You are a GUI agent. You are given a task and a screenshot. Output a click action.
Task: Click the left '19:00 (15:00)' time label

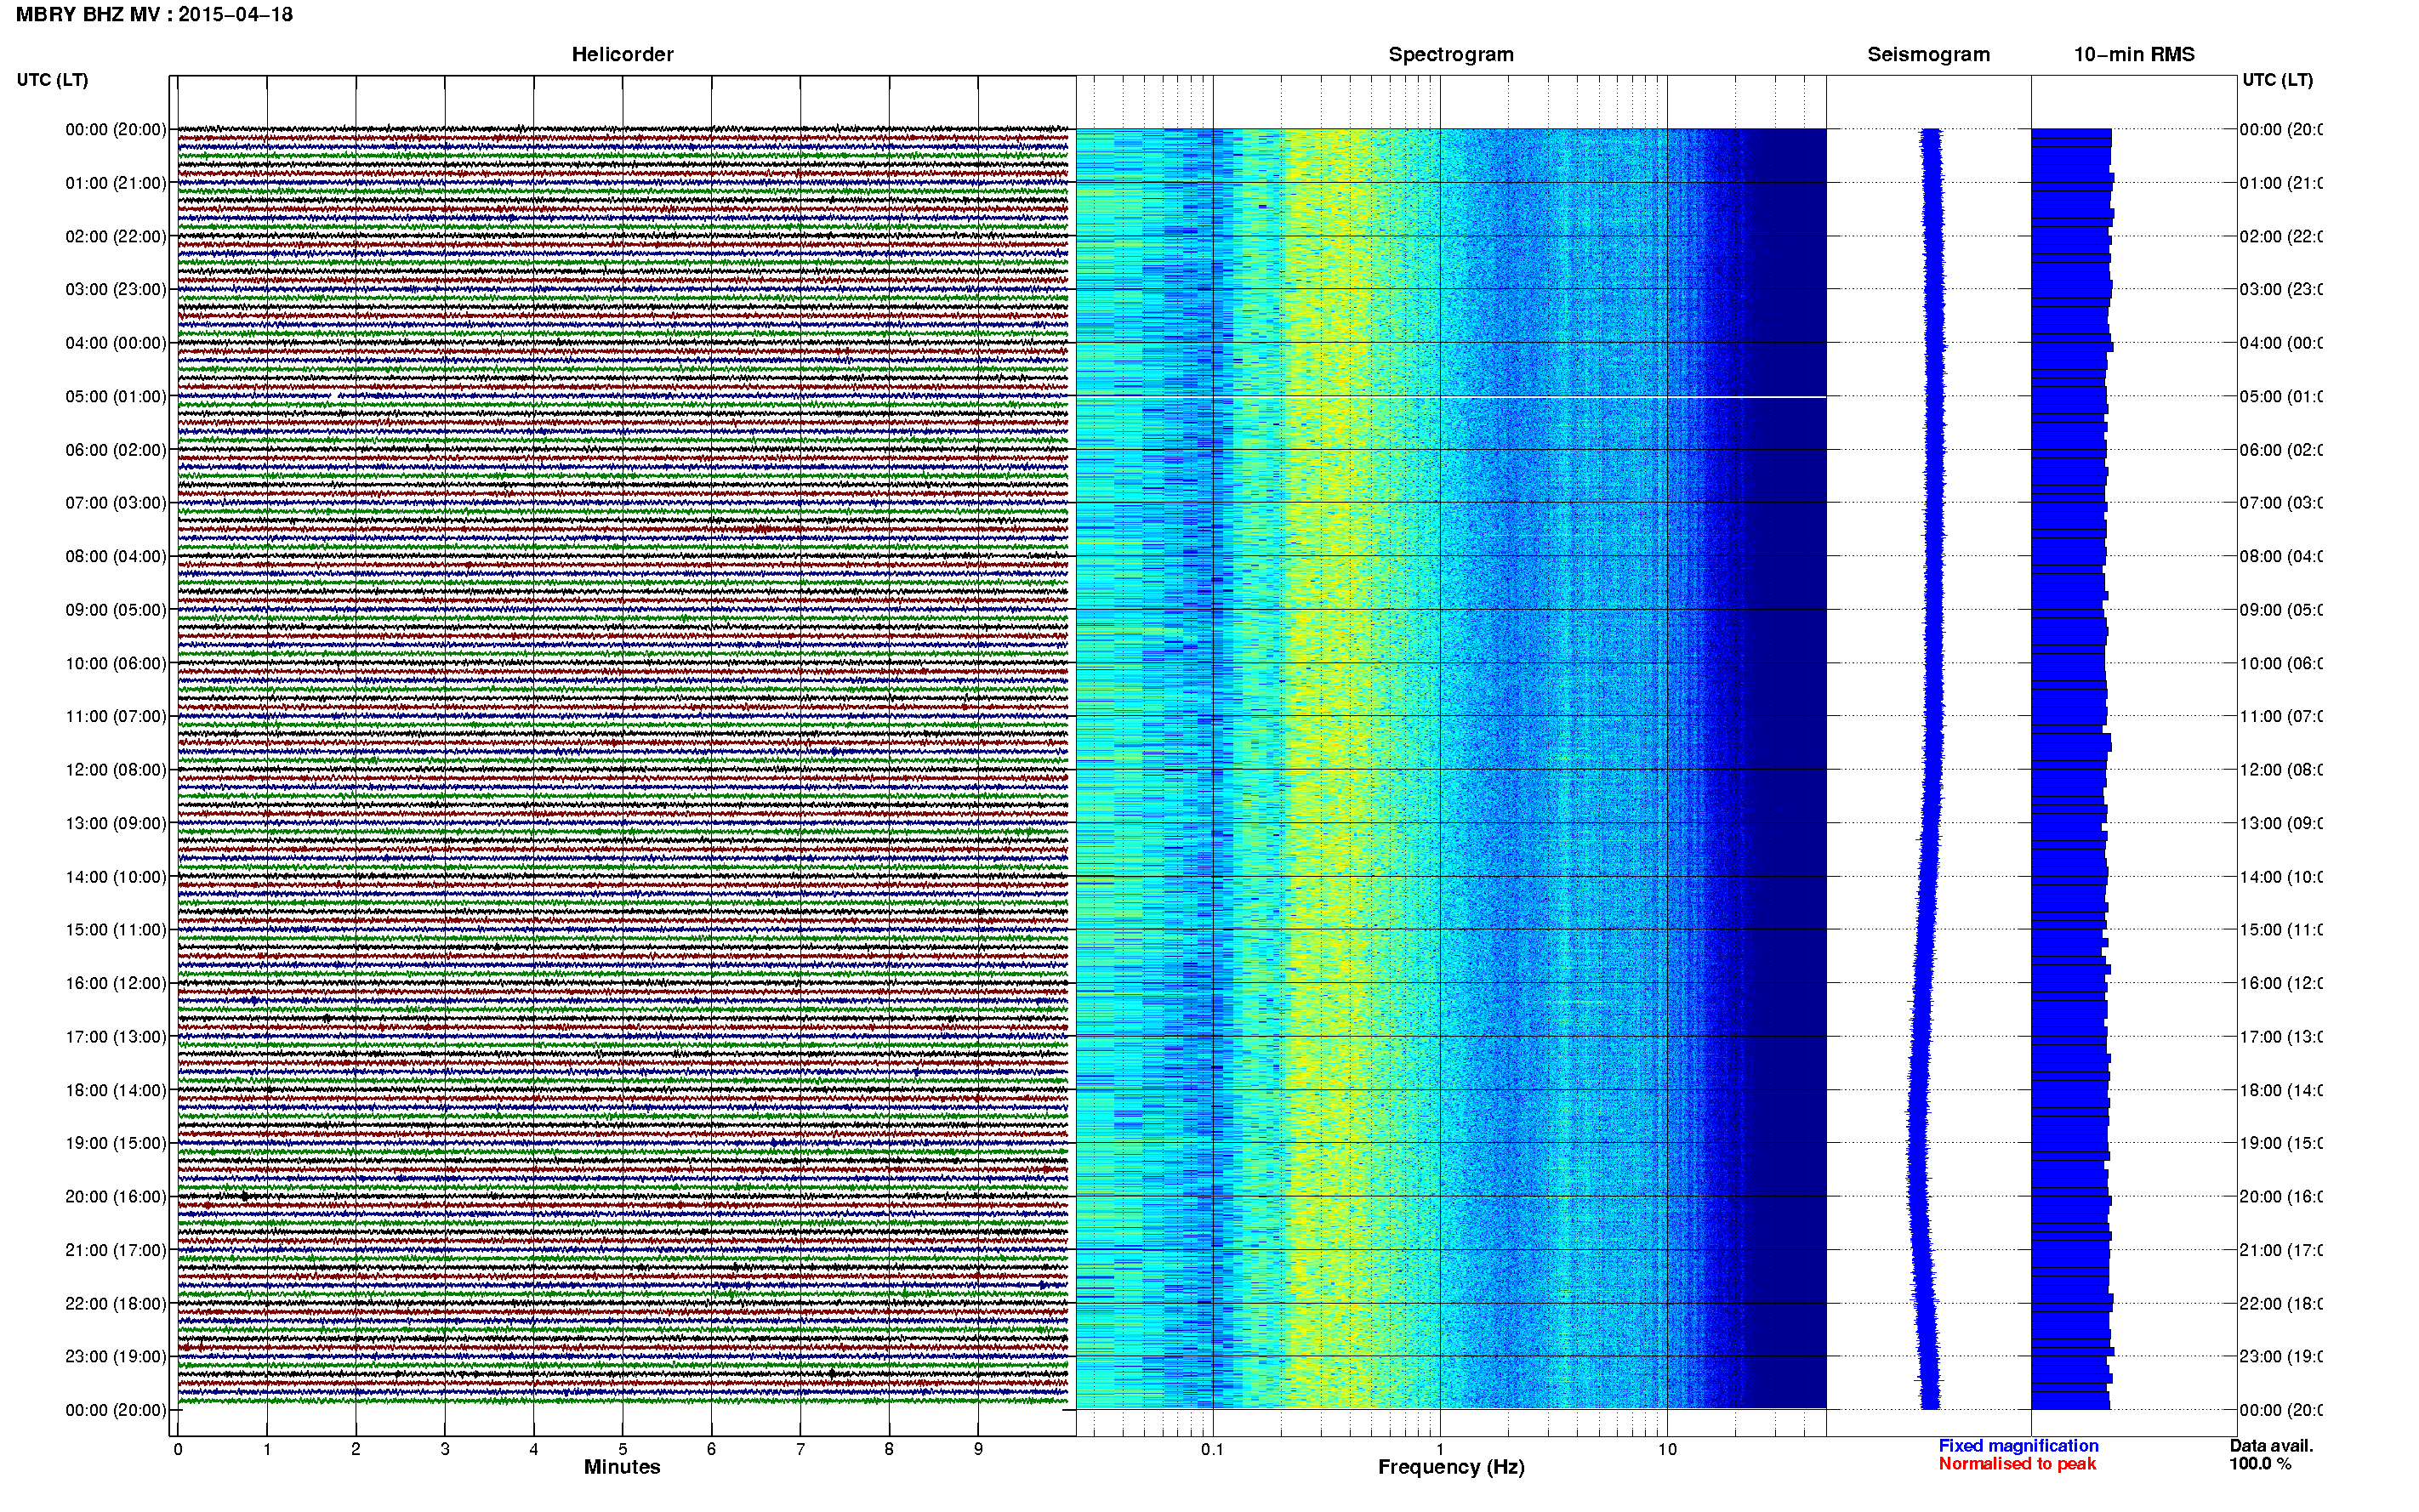(x=116, y=1143)
